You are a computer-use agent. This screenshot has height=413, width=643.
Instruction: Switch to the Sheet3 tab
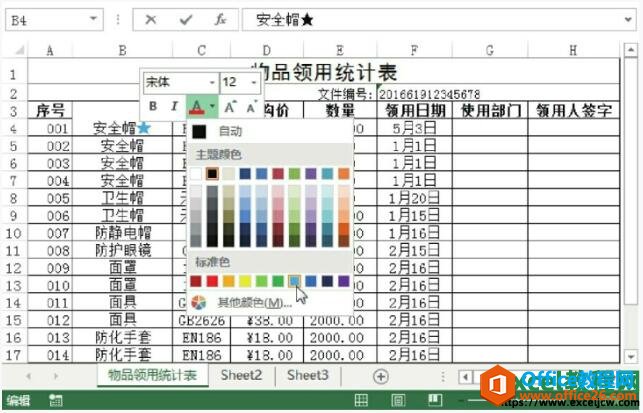point(308,375)
